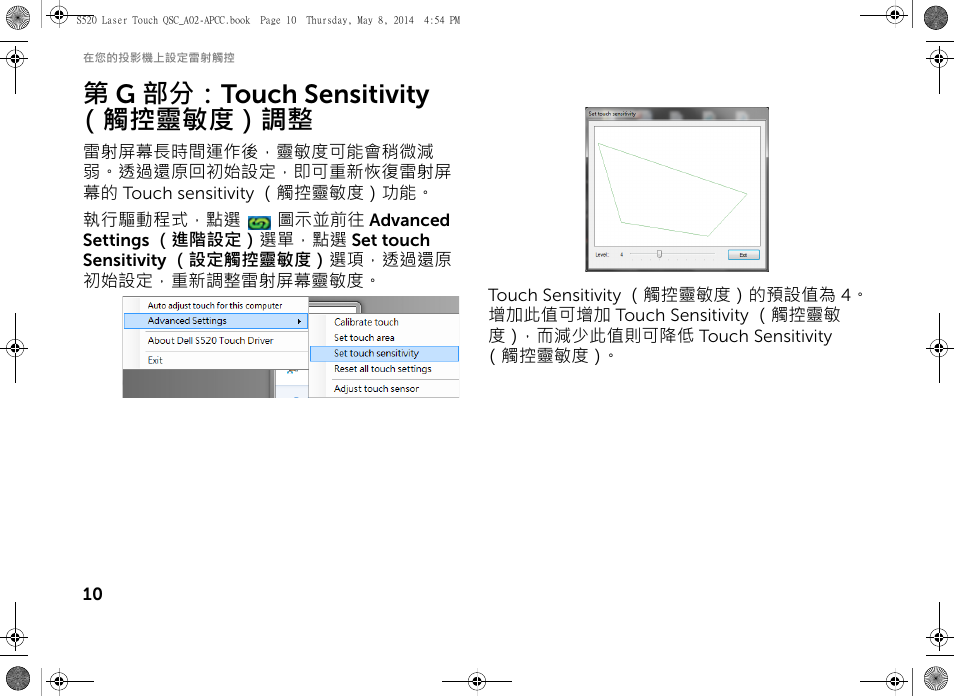Click the Set touch sensitivity dialog title bar
Viewport: 954px width, 697px height.
pos(677,114)
